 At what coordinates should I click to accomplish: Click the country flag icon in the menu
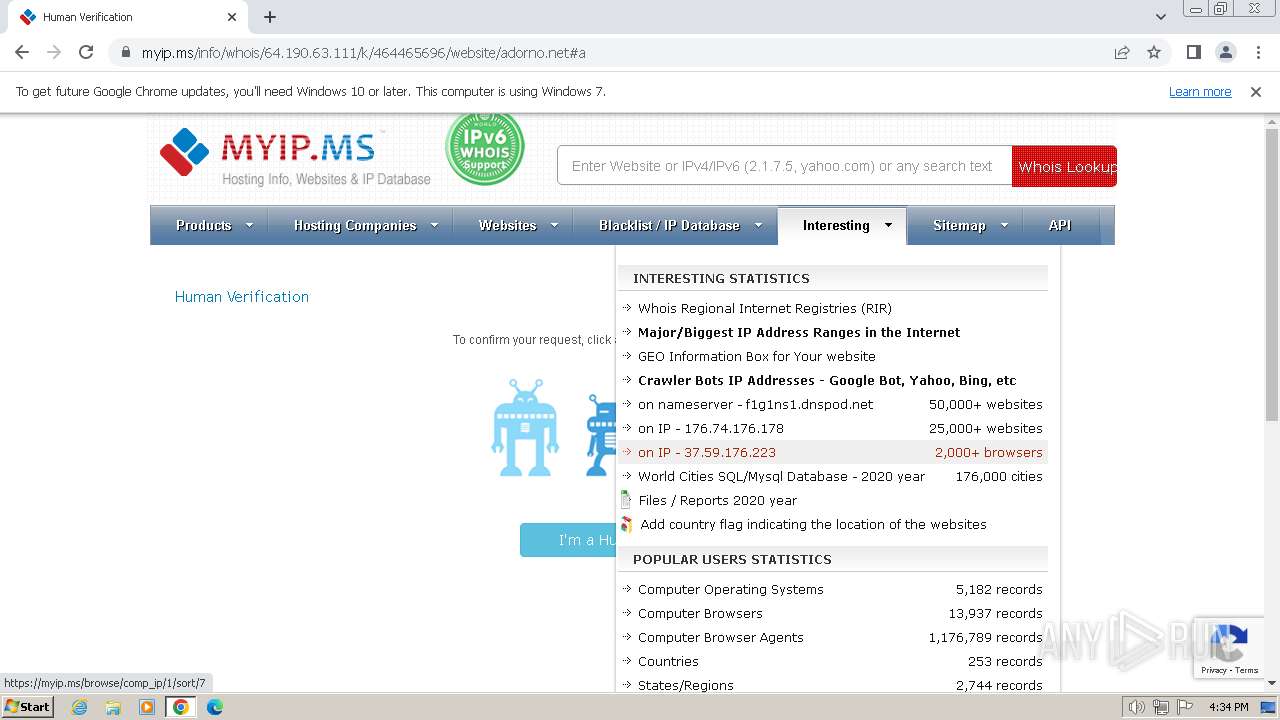point(626,524)
